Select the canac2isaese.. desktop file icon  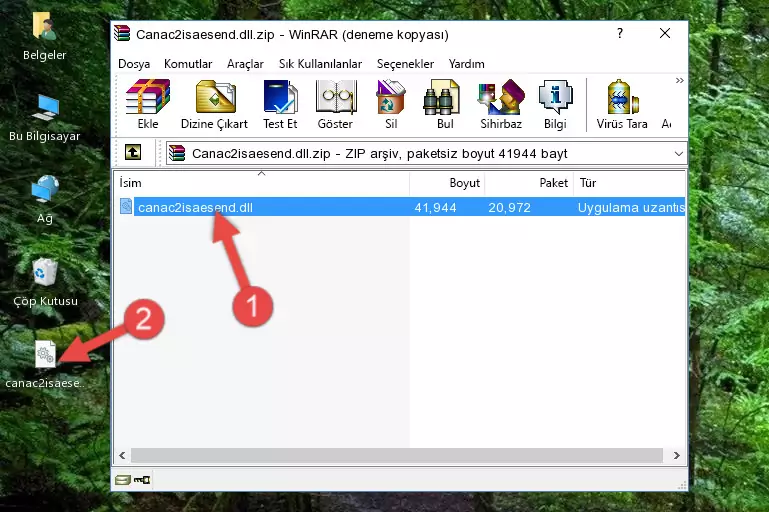[x=45, y=365]
